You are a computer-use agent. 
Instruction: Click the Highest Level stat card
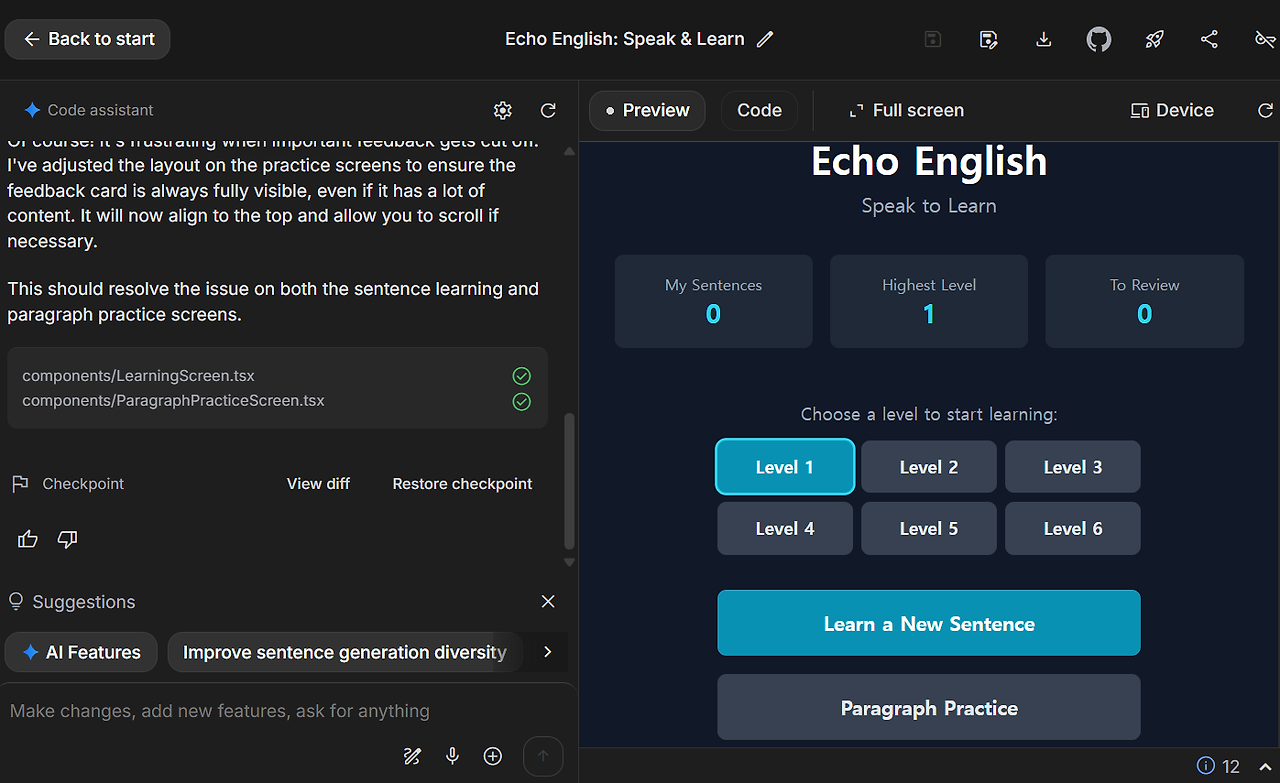pyautogui.click(x=929, y=301)
